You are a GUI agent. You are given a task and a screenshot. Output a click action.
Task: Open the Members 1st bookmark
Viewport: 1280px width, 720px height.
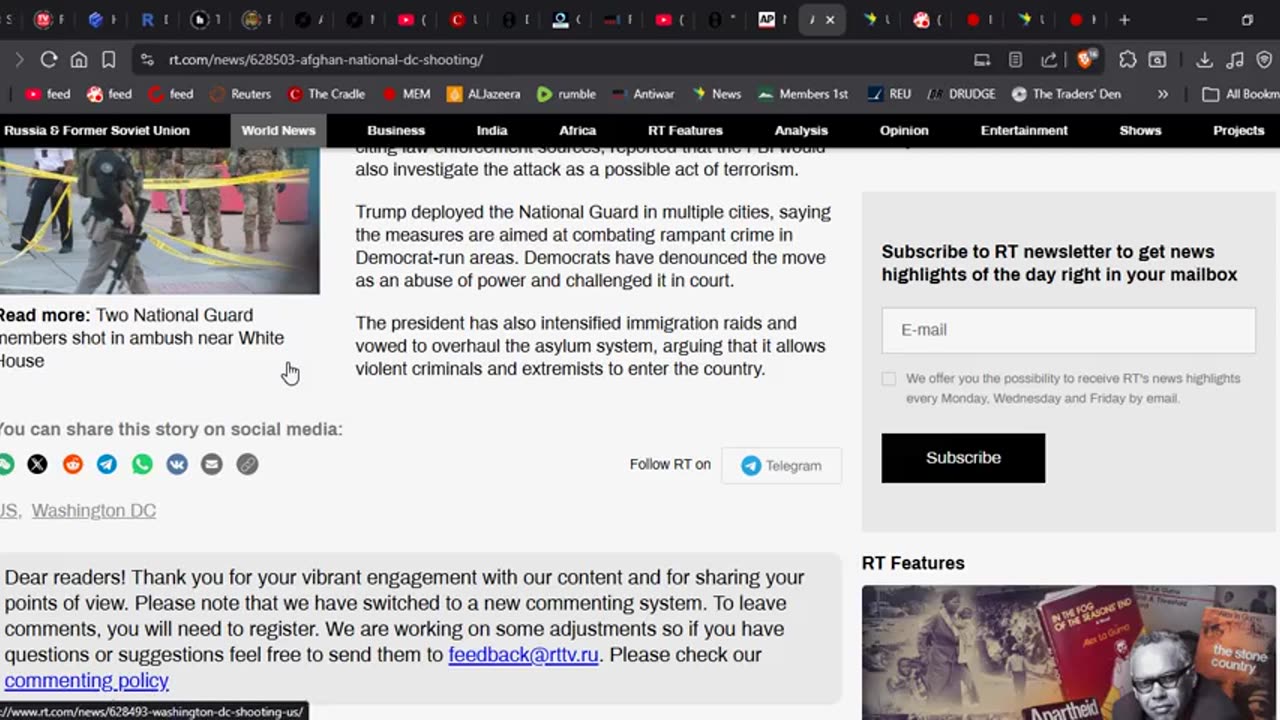(803, 94)
